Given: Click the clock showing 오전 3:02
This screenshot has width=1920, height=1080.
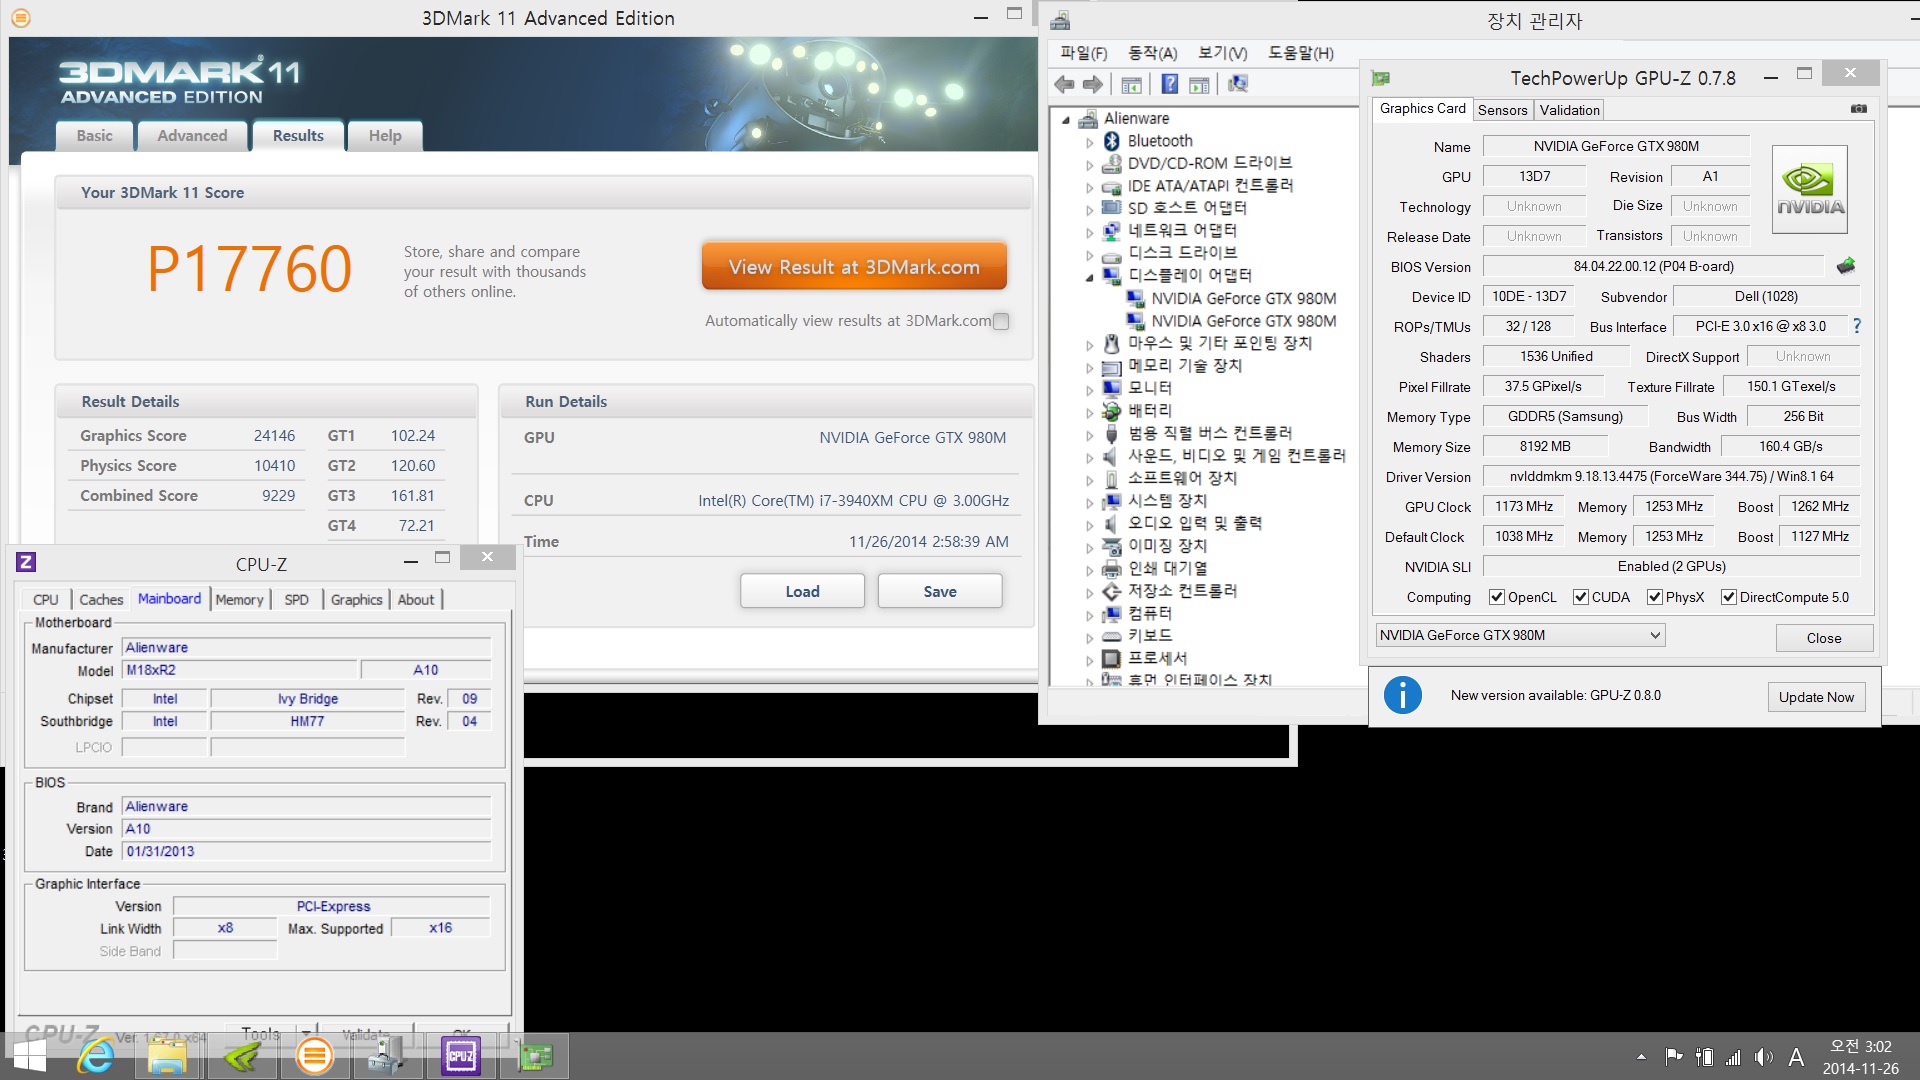Looking at the screenshot, I should point(1861,1046).
